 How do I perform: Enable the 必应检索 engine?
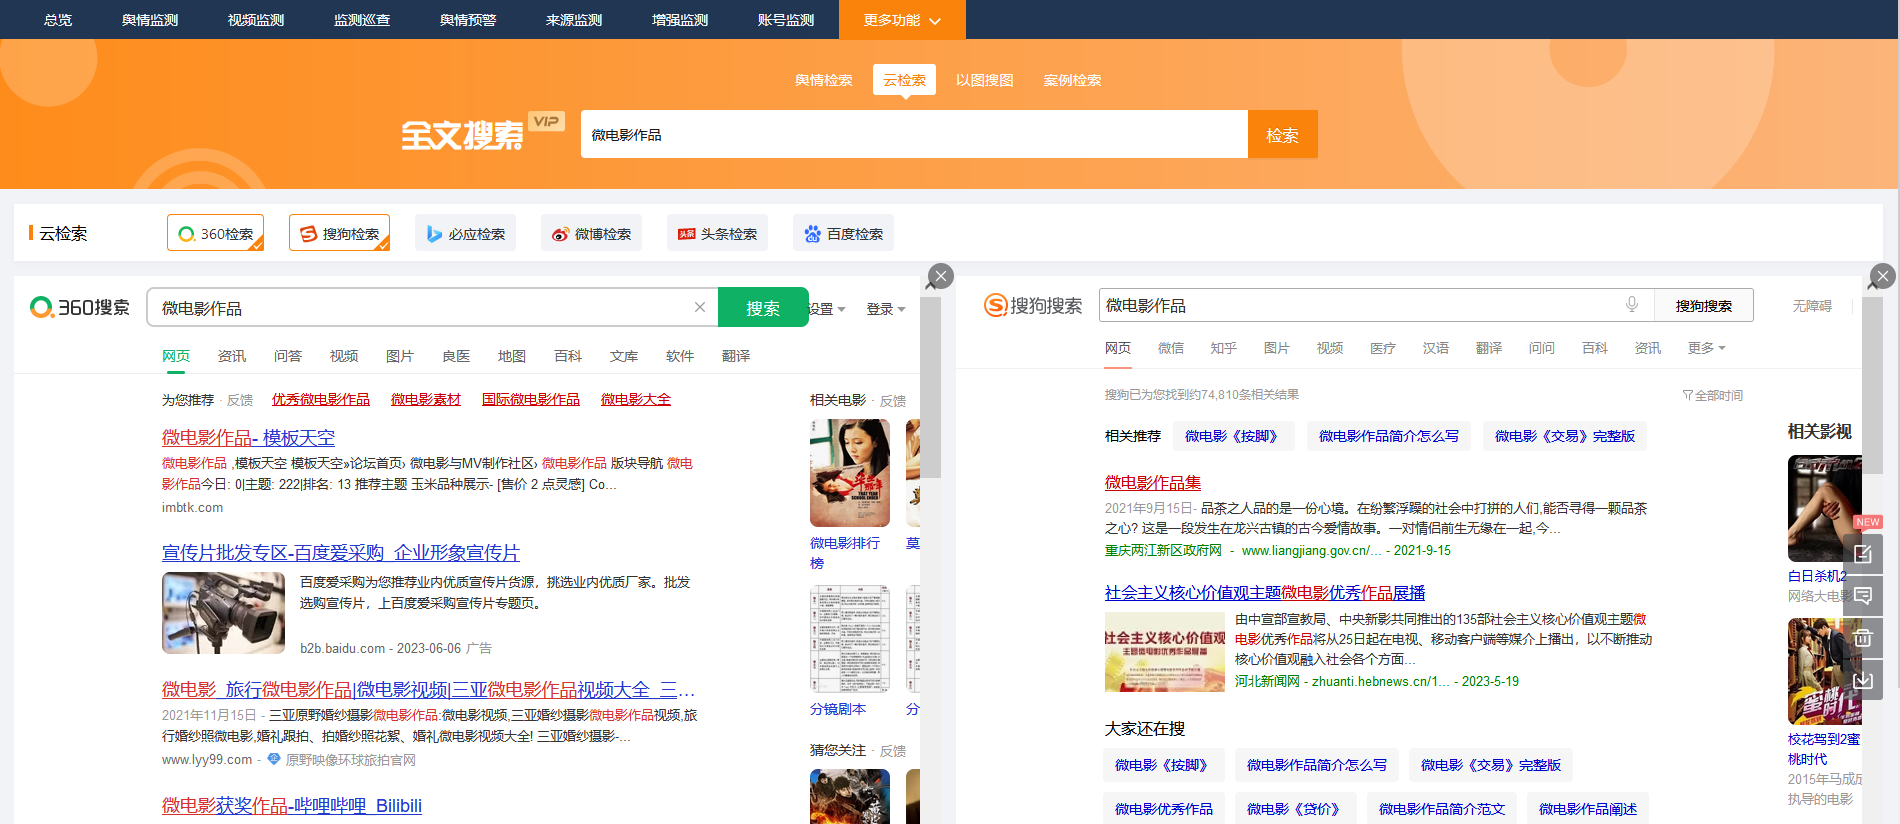[x=465, y=233]
